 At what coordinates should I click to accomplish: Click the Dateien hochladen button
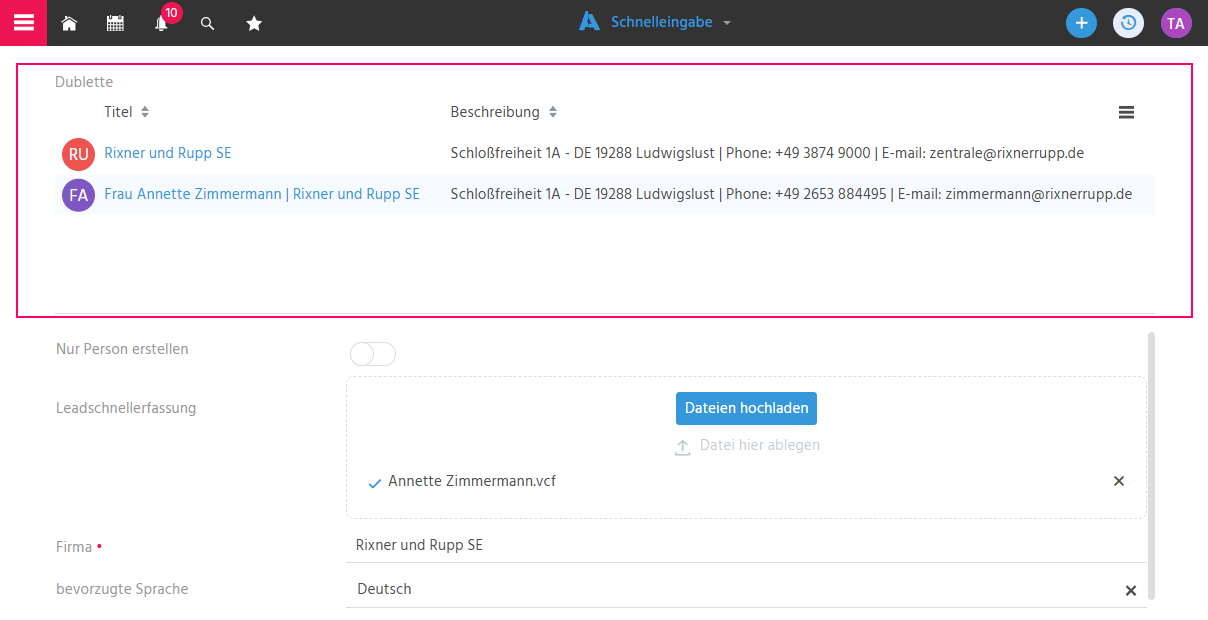point(747,408)
